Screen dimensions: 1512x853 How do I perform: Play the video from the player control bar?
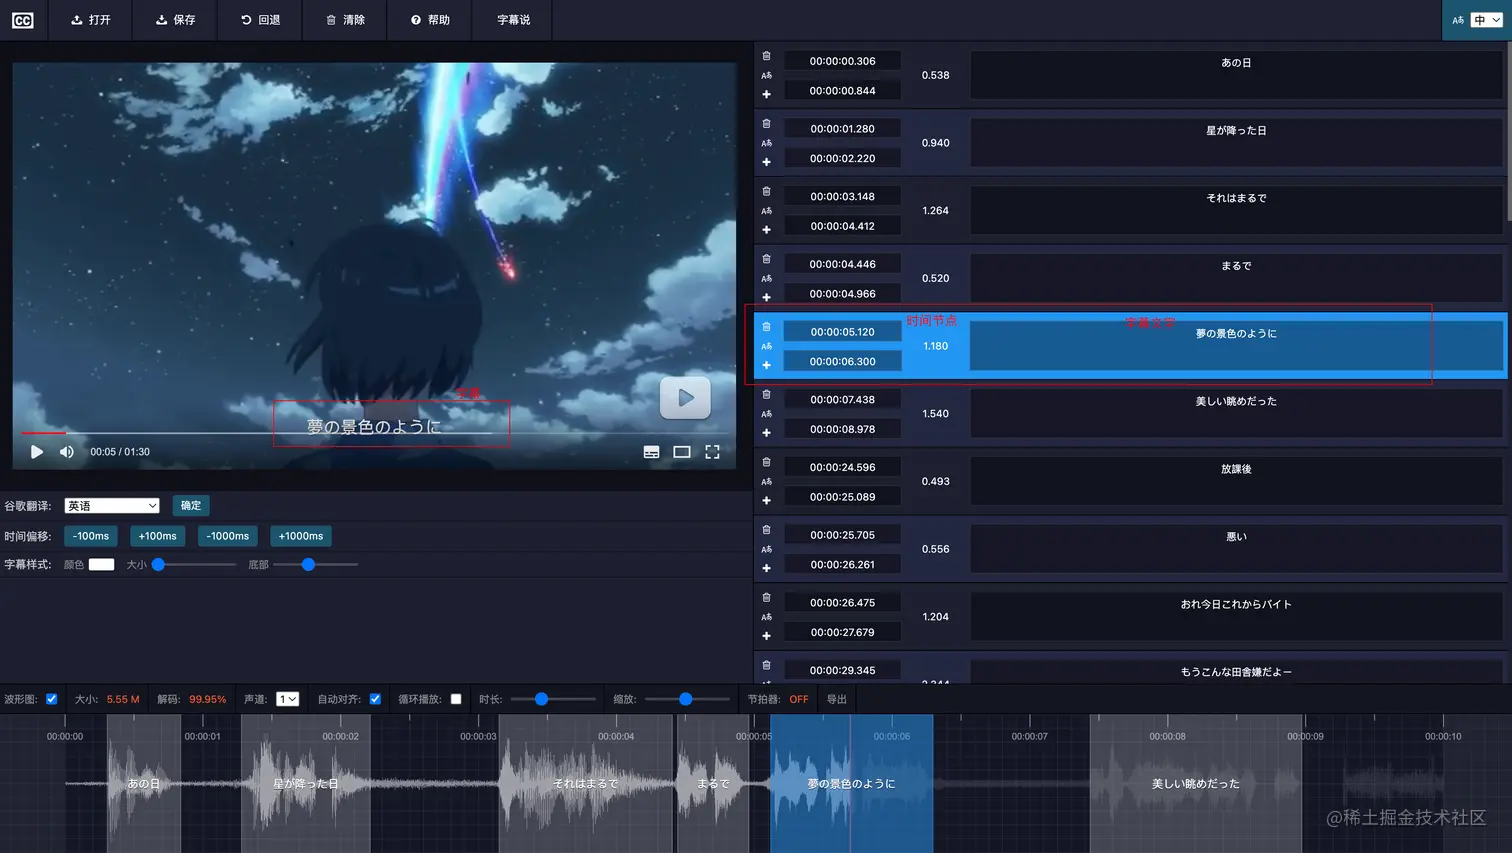pos(37,452)
